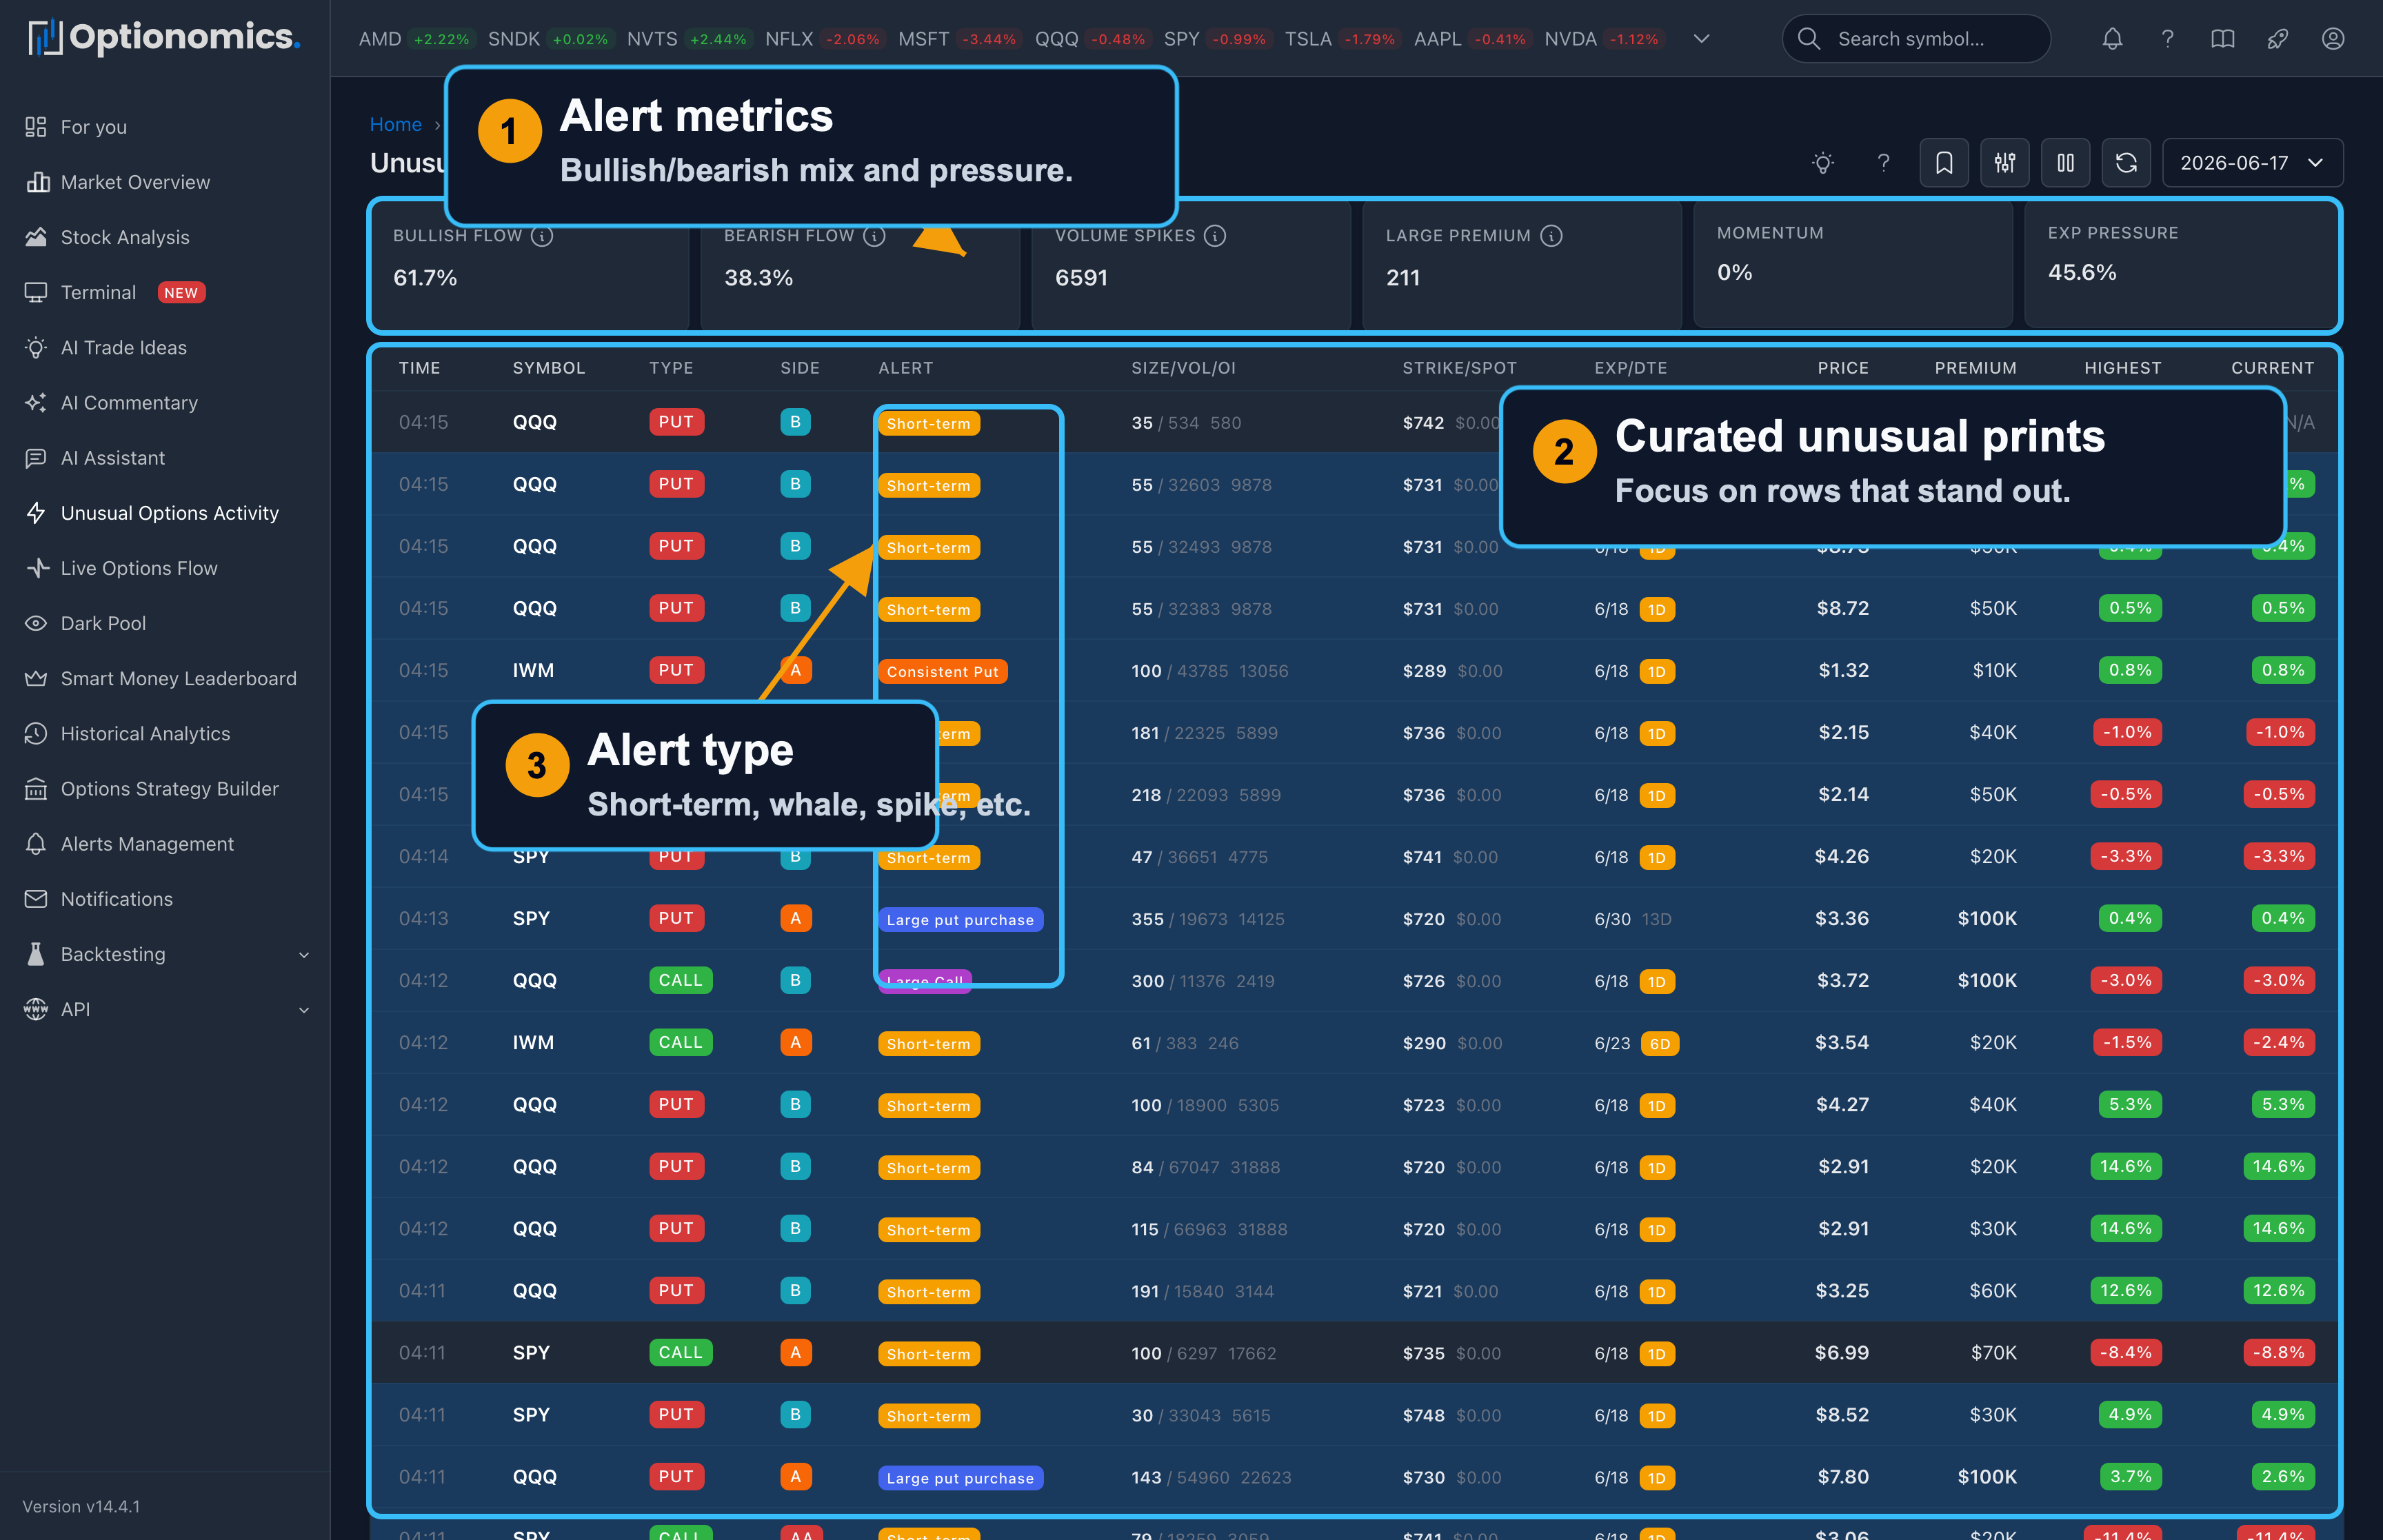The image size is (2383, 1540).
Task: Click the Notifications envelope icon
Action: pyautogui.click(x=36, y=899)
